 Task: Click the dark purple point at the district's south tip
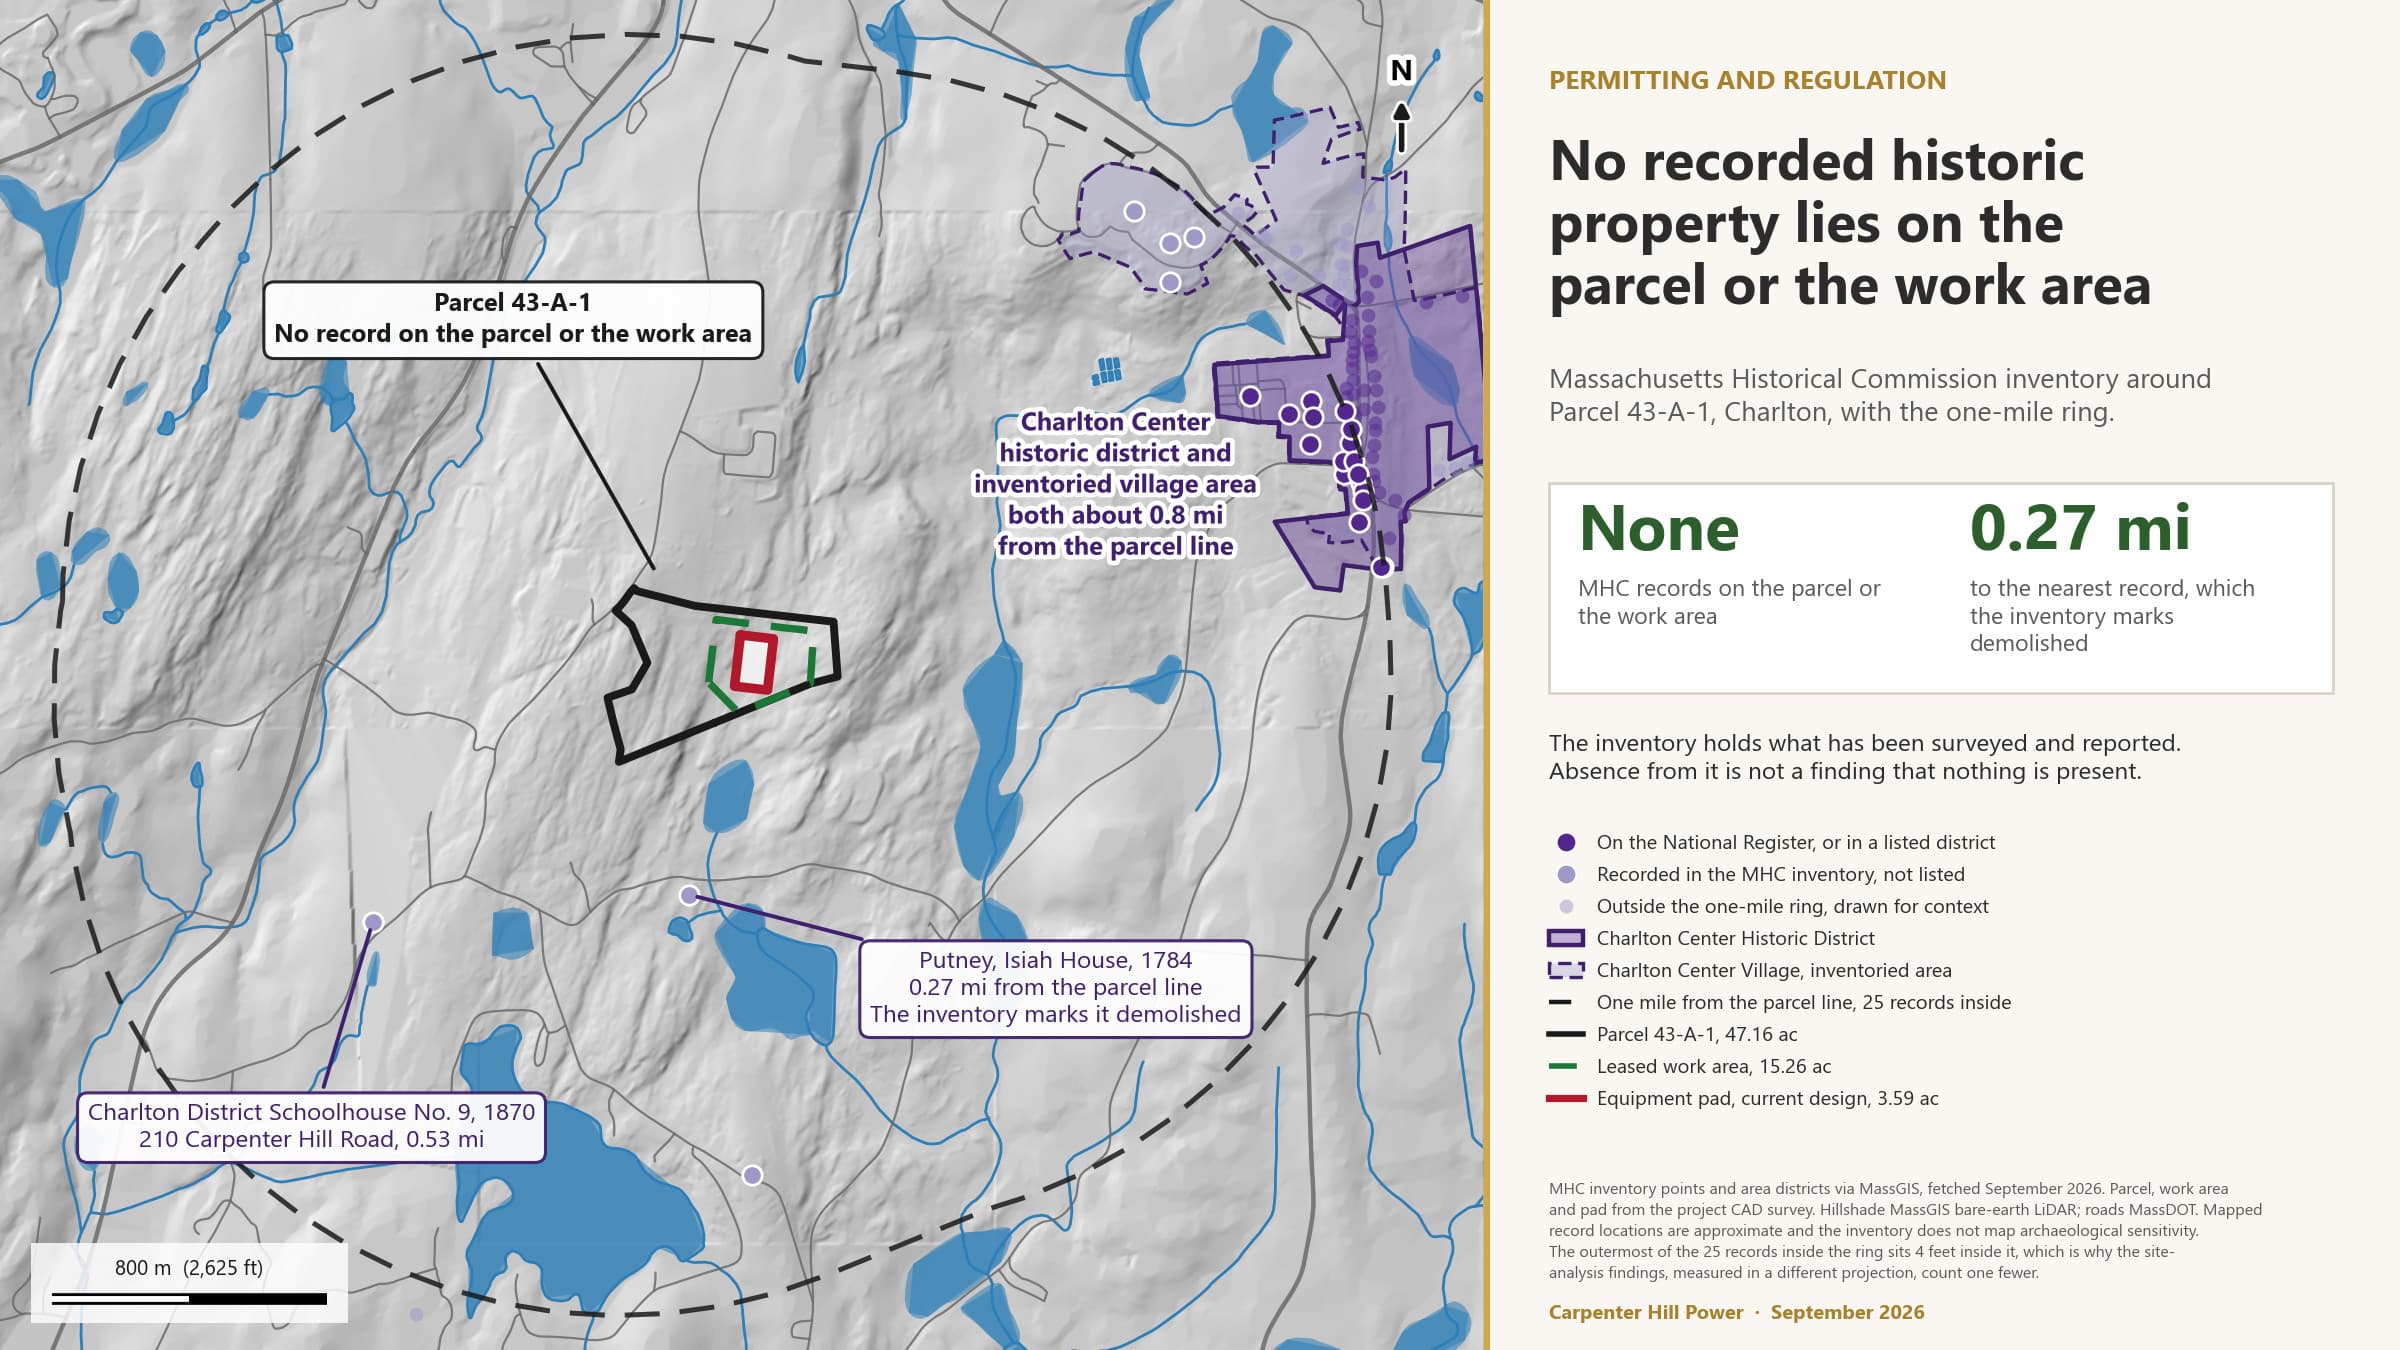(1382, 568)
